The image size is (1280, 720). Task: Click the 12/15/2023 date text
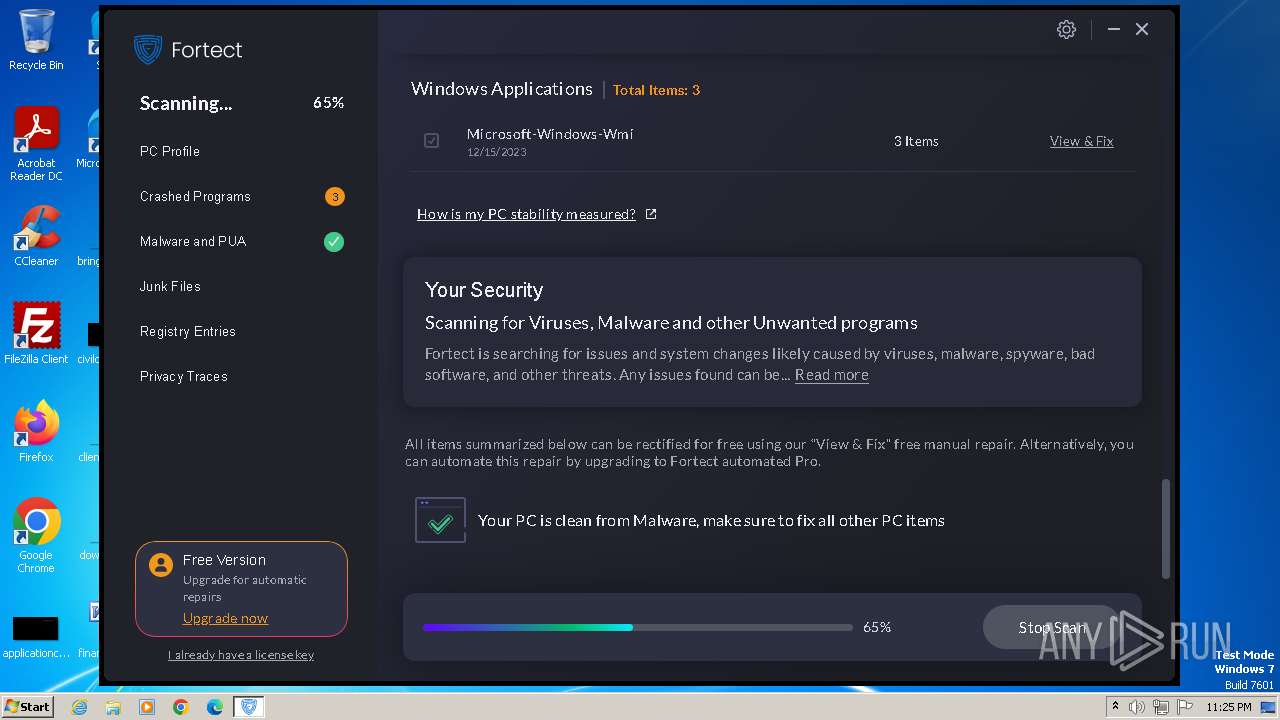click(496, 153)
